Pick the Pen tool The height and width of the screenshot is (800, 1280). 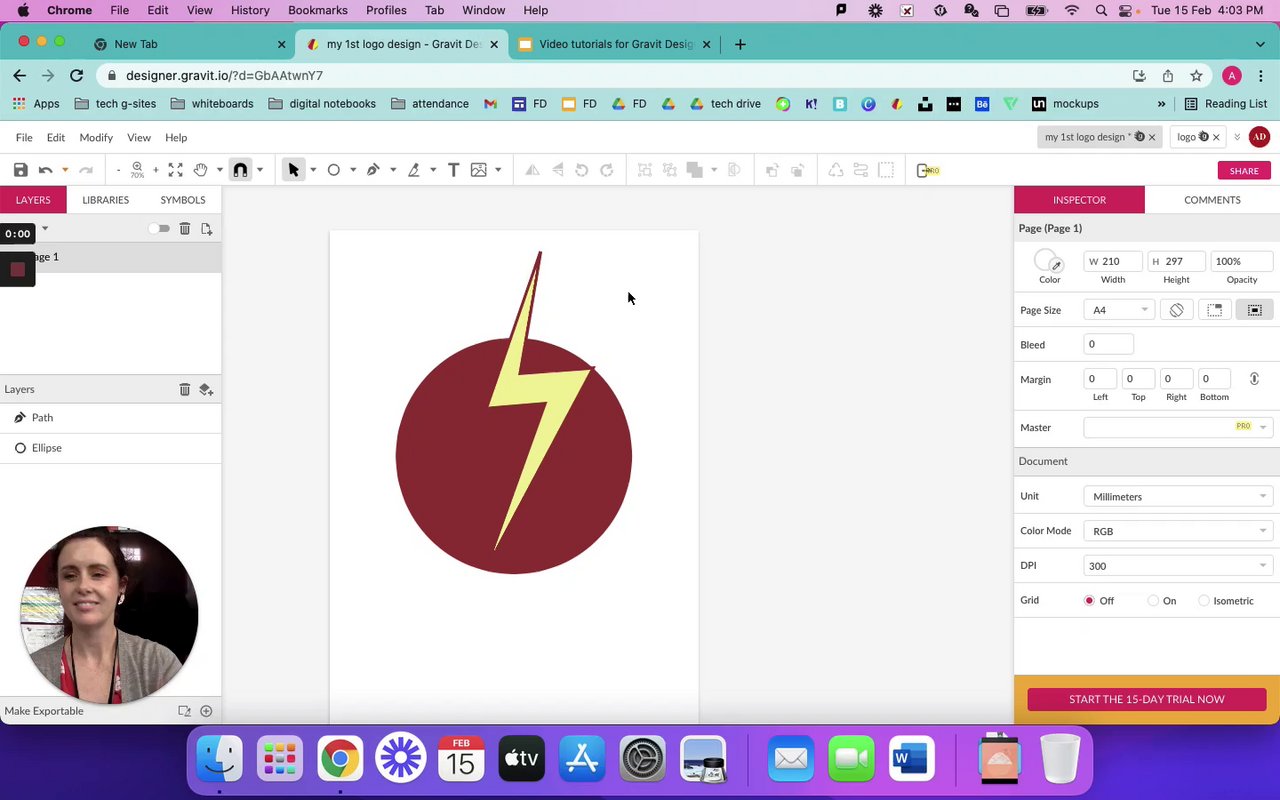[x=373, y=170]
